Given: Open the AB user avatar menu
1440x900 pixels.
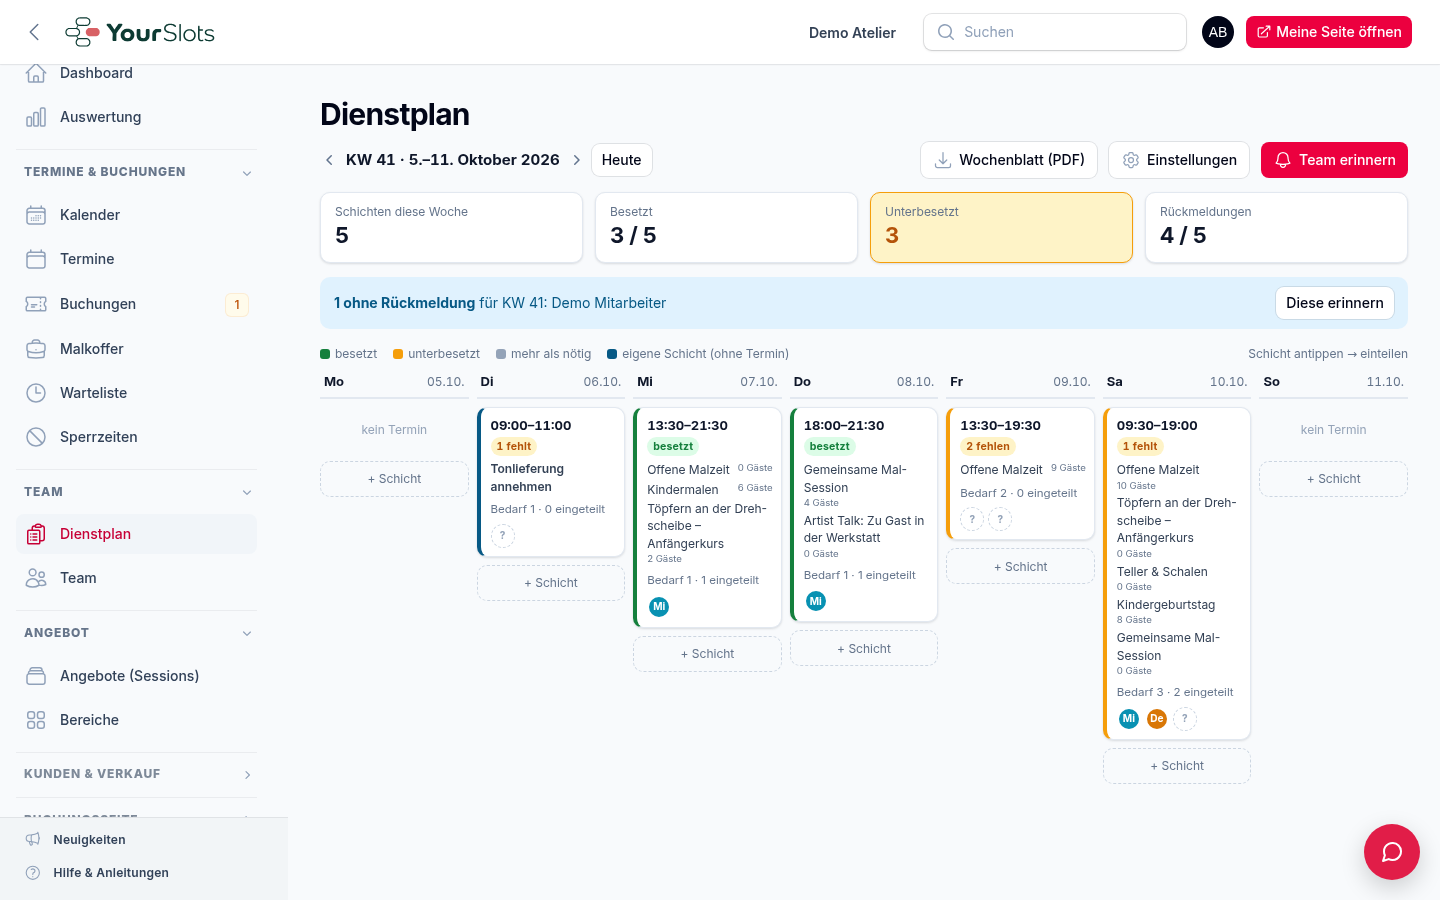Looking at the screenshot, I should pyautogui.click(x=1218, y=32).
